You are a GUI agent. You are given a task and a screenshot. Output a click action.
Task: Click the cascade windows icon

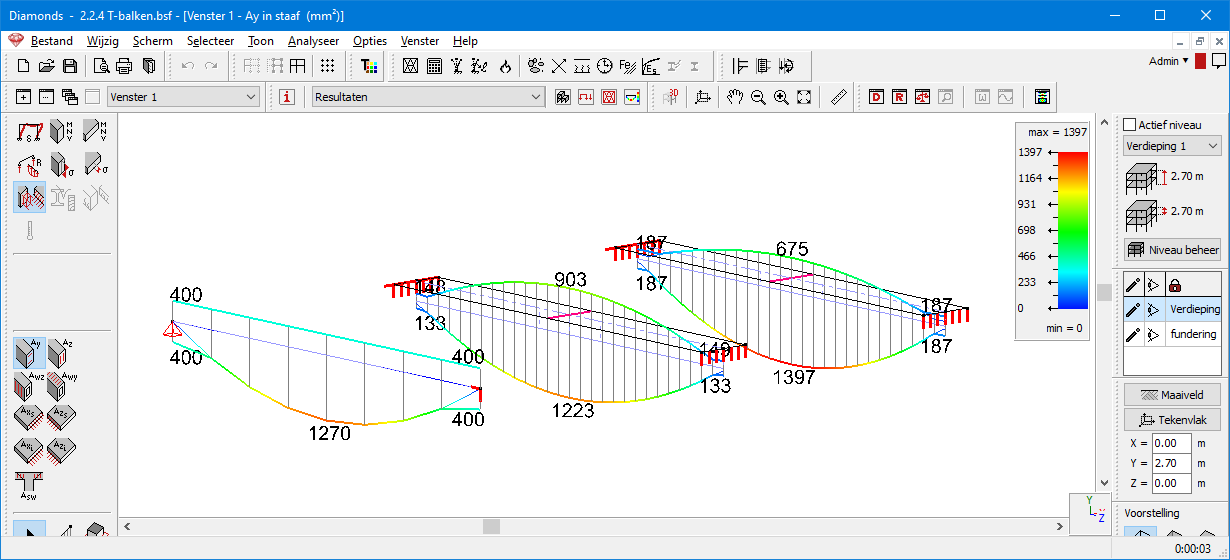click(x=70, y=97)
